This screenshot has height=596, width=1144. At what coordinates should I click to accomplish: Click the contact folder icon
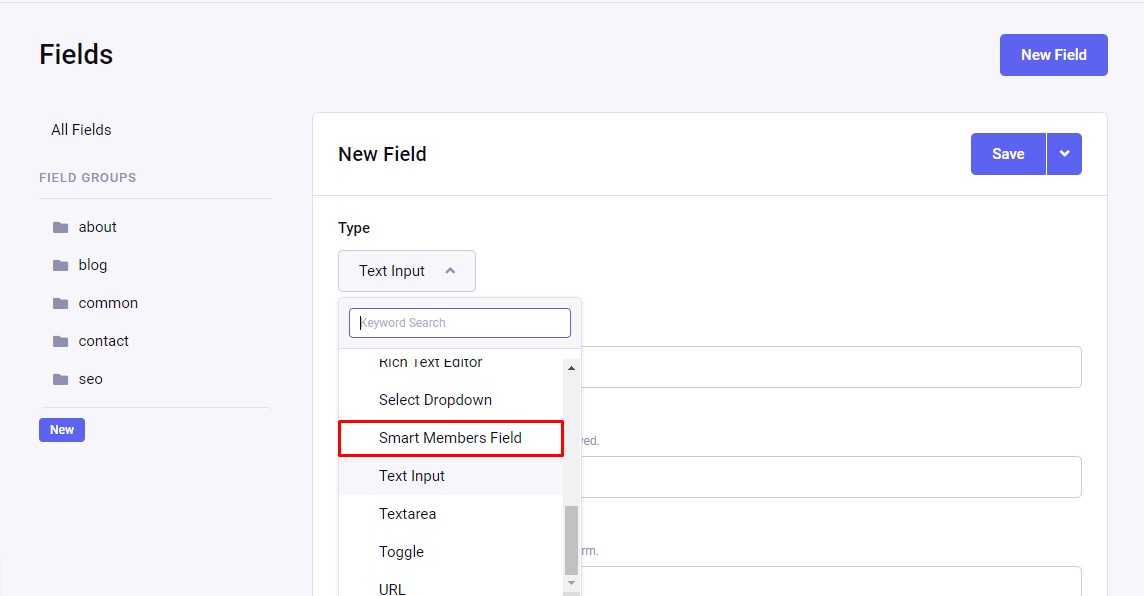click(x=60, y=341)
